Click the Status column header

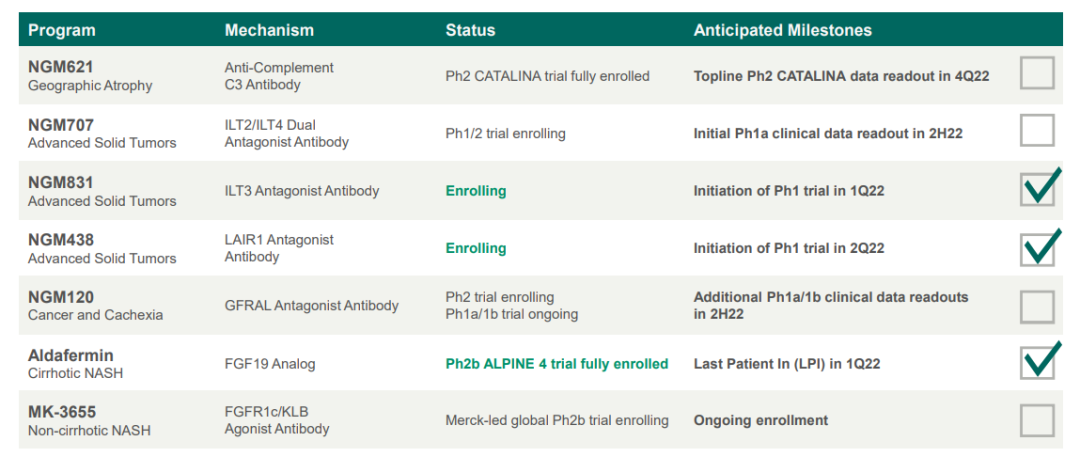pos(470,30)
